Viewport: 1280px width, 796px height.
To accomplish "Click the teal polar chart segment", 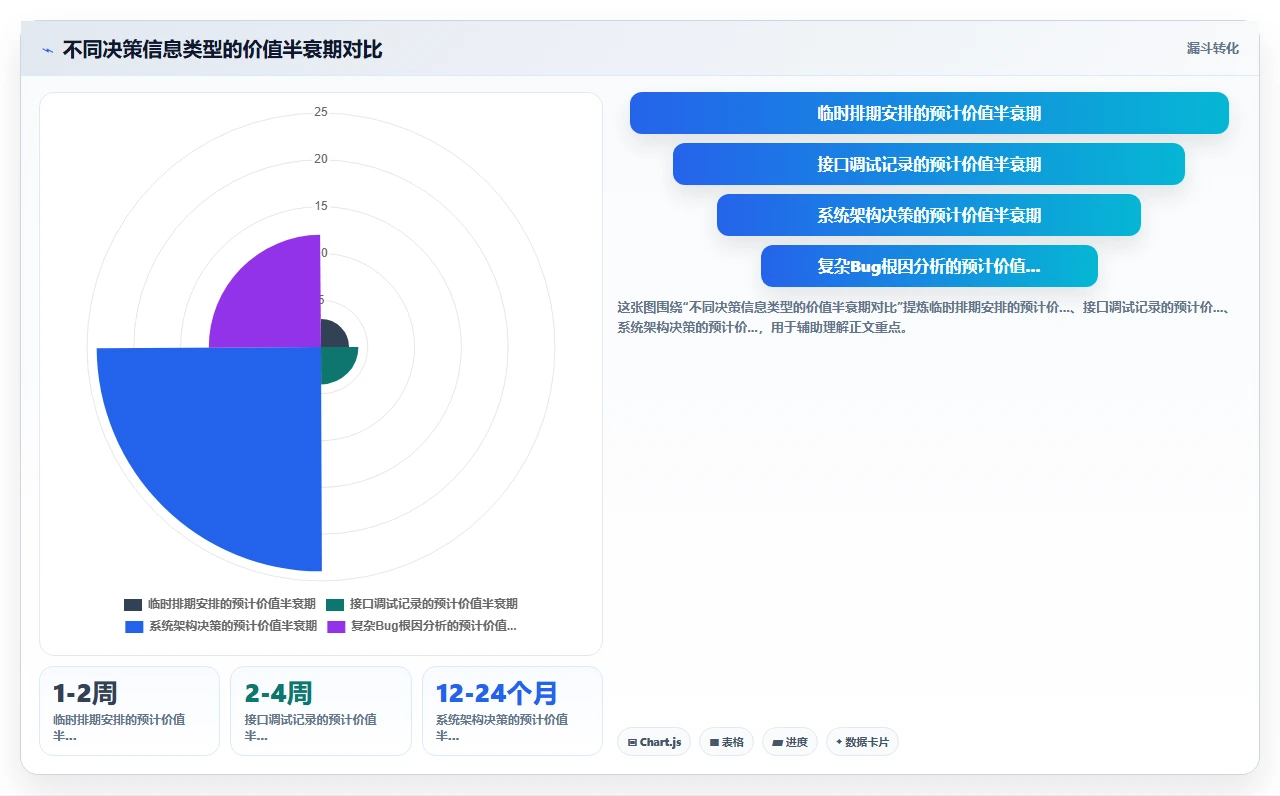I will [x=335, y=362].
